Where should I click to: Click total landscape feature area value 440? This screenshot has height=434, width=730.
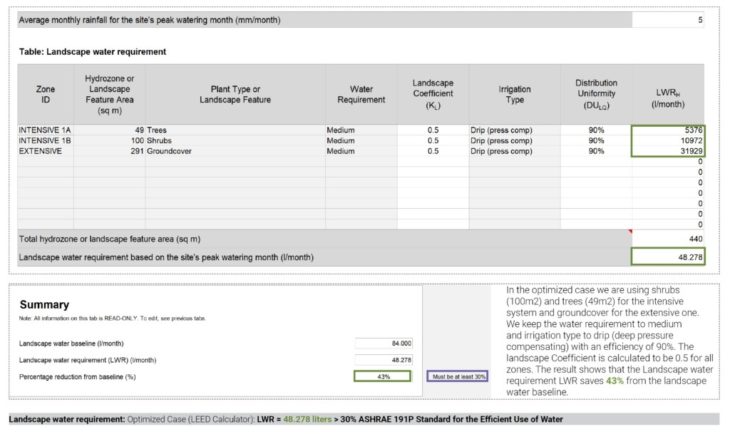pyautogui.click(x=668, y=239)
